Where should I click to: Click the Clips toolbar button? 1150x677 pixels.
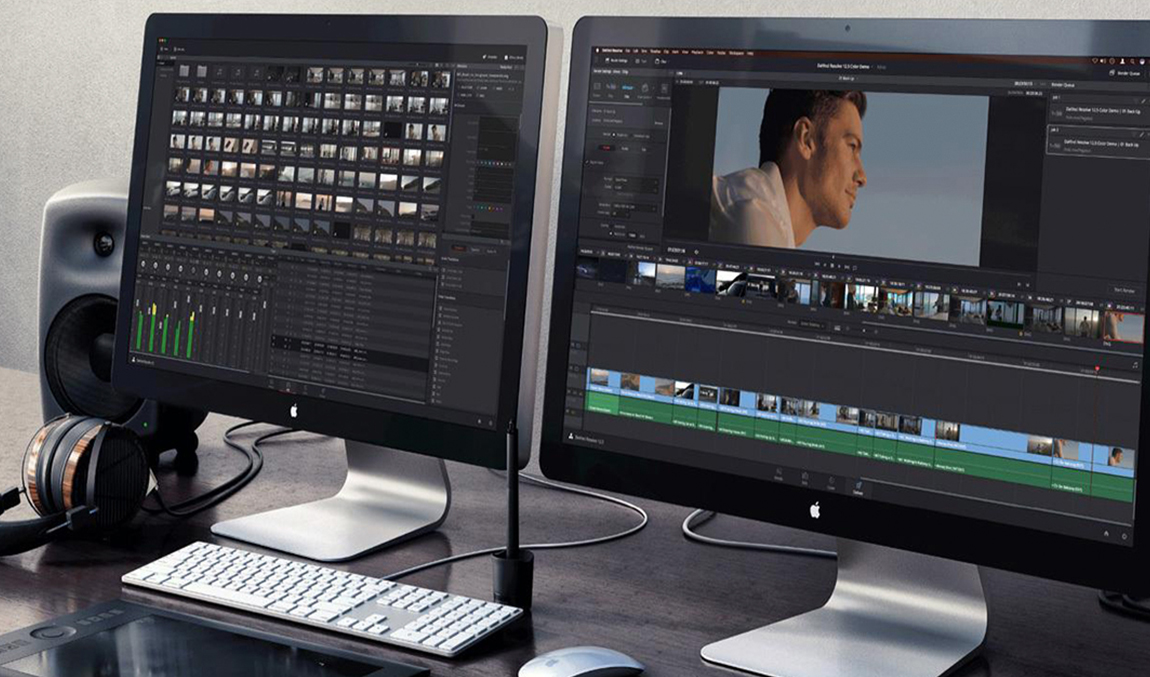pos(660,62)
